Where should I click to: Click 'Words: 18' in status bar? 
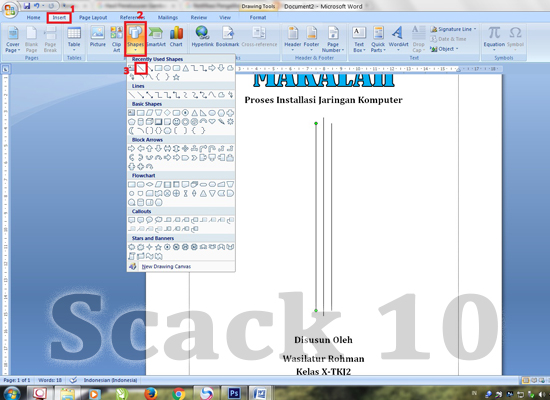50,380
